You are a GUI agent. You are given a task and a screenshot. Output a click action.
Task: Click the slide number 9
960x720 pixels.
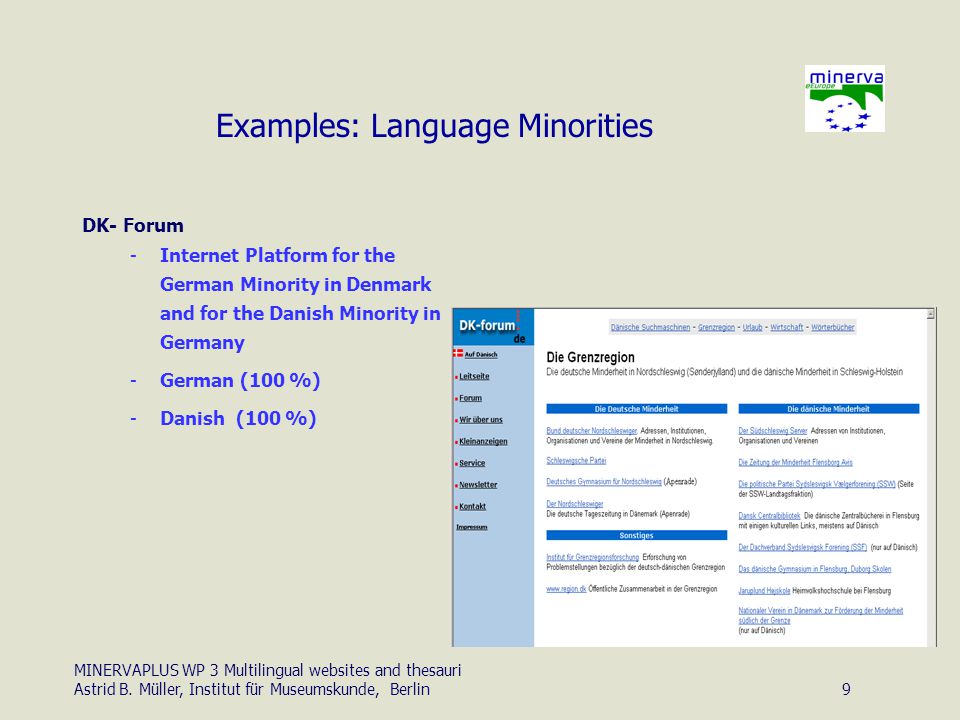click(x=846, y=689)
